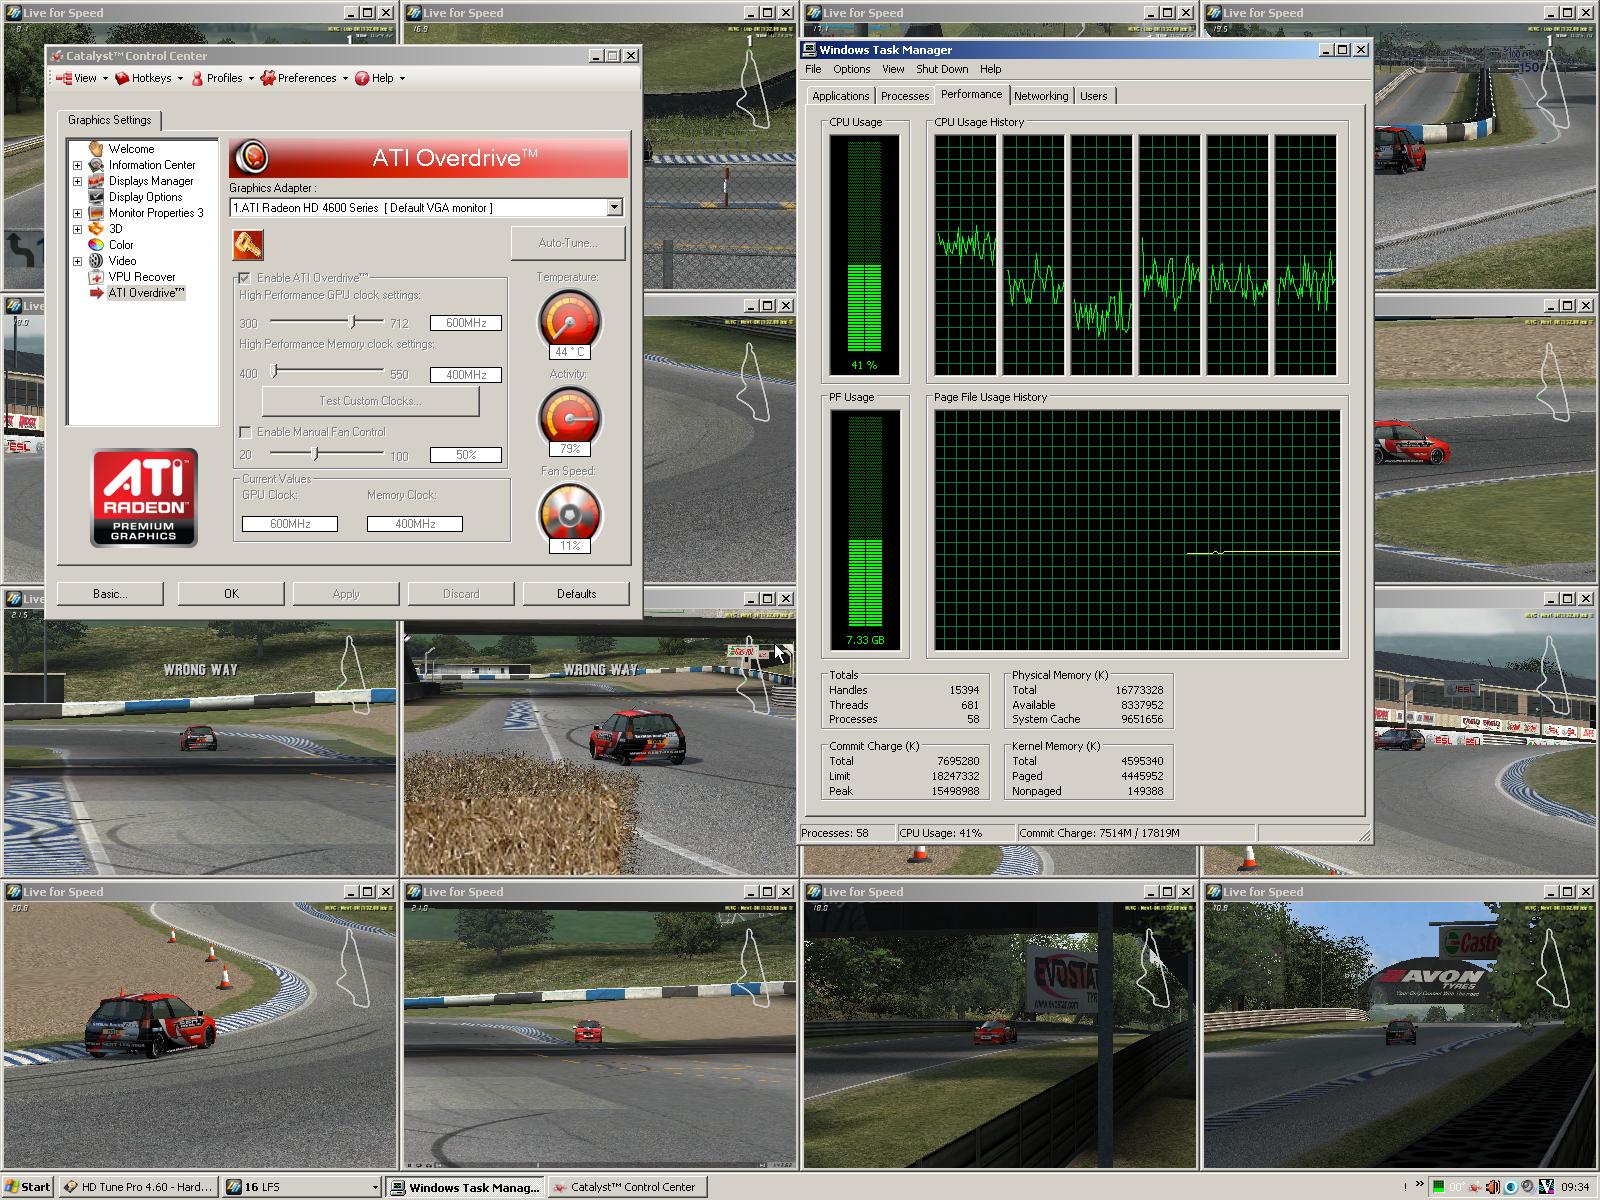Click the Color wheel icon in the tree
The height and width of the screenshot is (1200, 1600).
96,245
